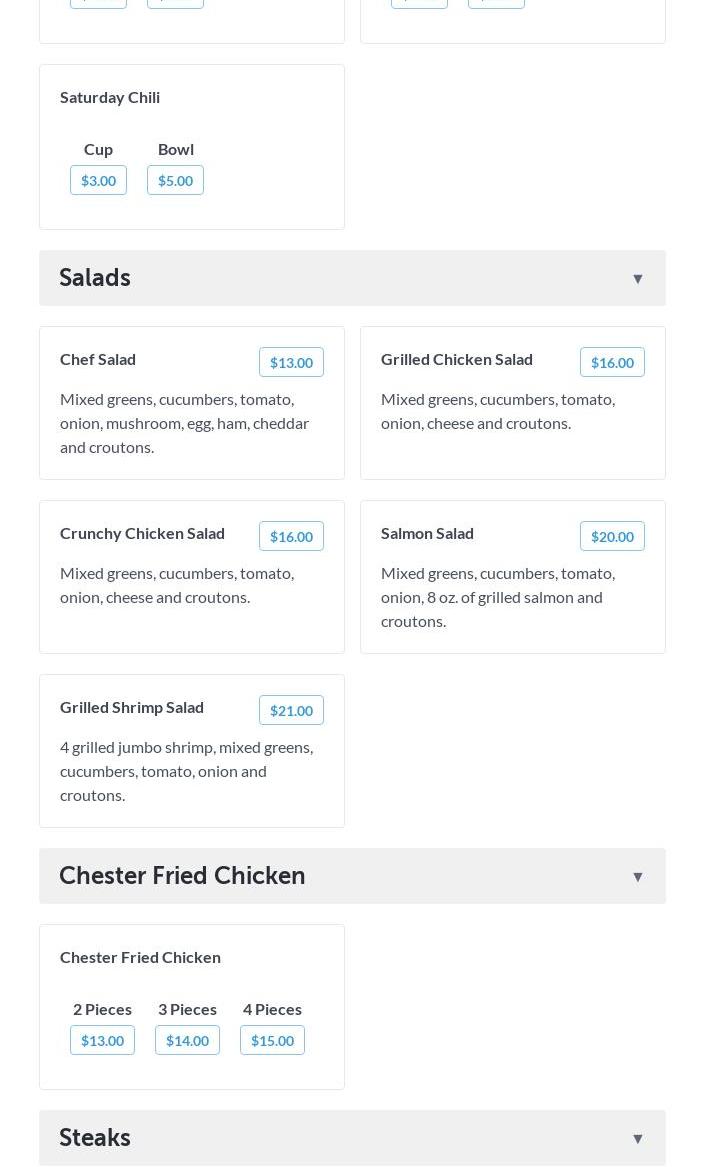
Task: Click the Grilled Chicken Salad $16.00 price
Action: [x=612, y=363]
